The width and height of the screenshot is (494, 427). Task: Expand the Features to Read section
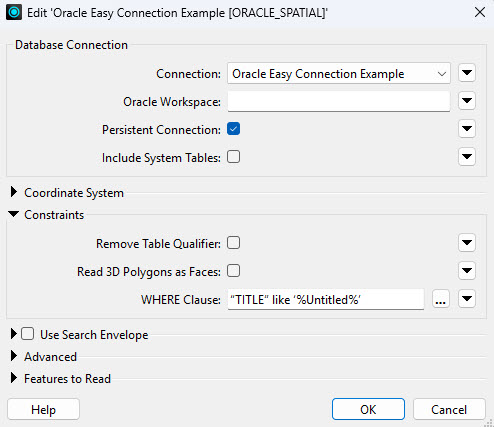coord(14,378)
